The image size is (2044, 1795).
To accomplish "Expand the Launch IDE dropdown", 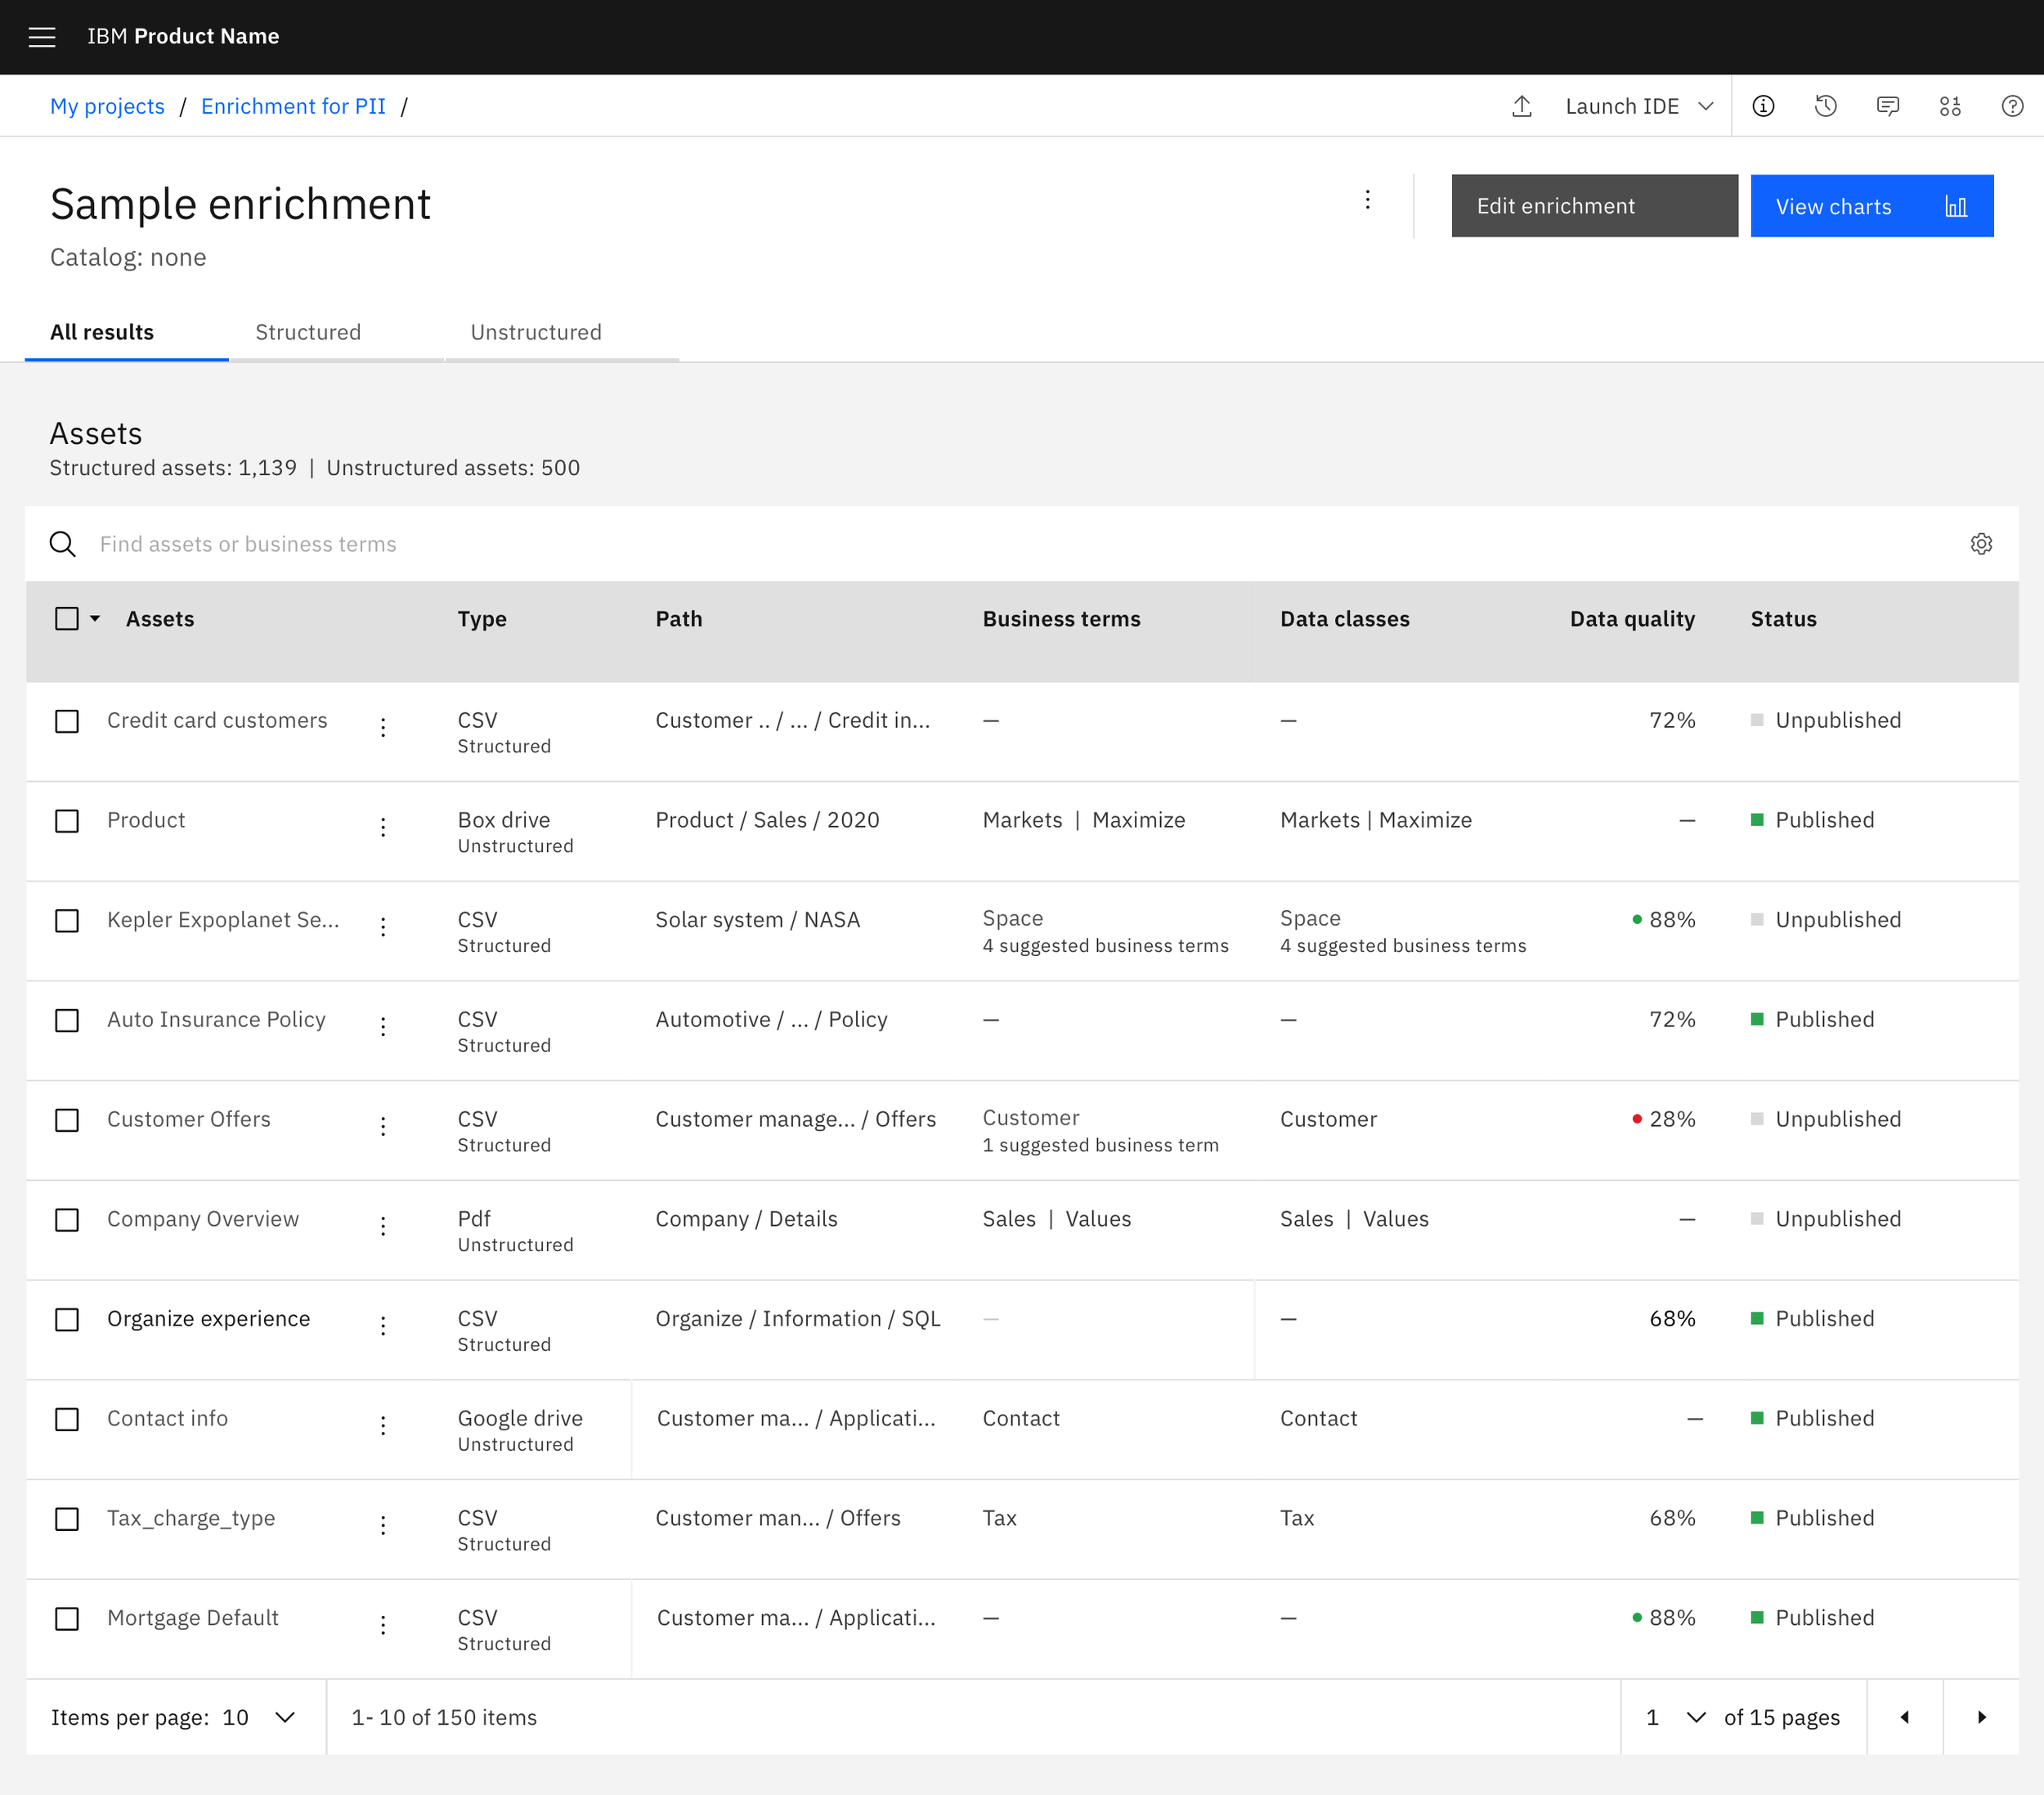I will point(1638,107).
